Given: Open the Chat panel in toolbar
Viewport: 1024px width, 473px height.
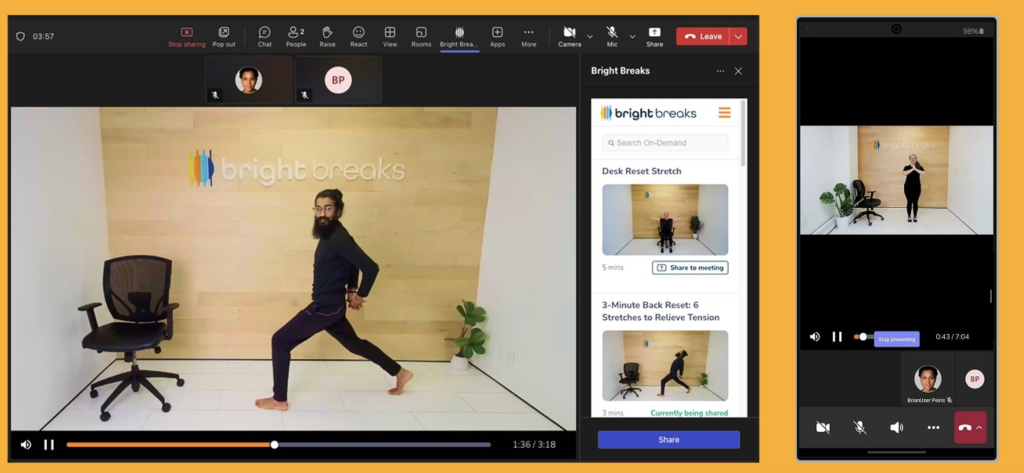Looking at the screenshot, I should coord(264,36).
